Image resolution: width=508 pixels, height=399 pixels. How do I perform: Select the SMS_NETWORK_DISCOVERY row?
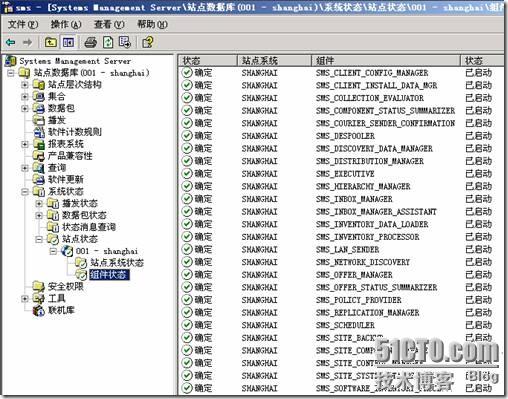click(341, 262)
